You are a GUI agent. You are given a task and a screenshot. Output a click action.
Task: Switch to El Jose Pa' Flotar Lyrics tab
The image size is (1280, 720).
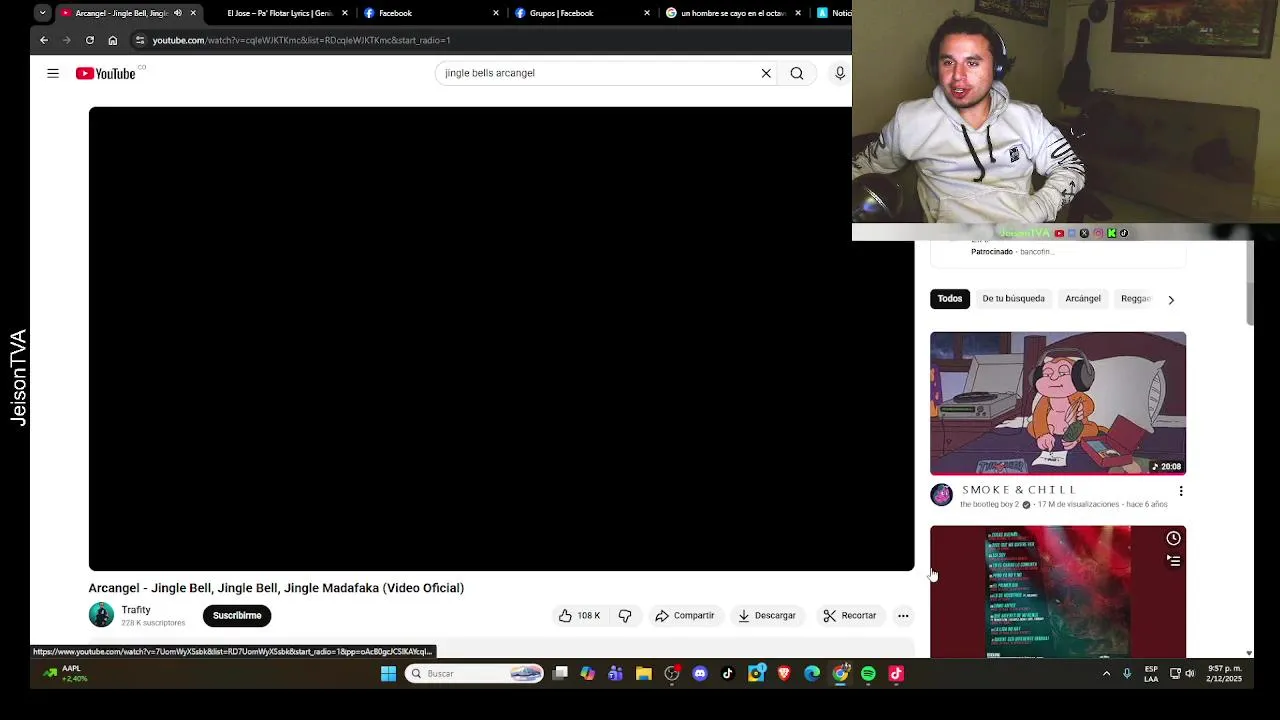tap(279, 13)
